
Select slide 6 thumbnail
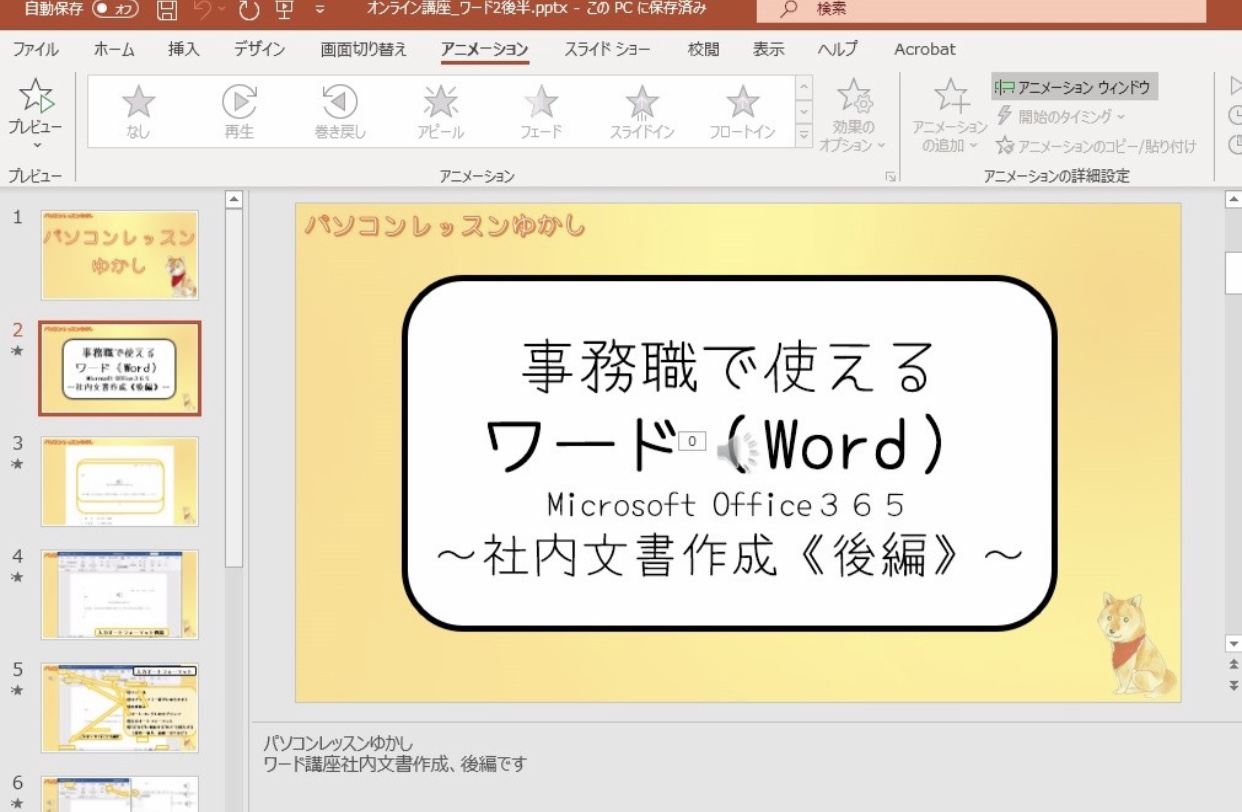point(120,794)
